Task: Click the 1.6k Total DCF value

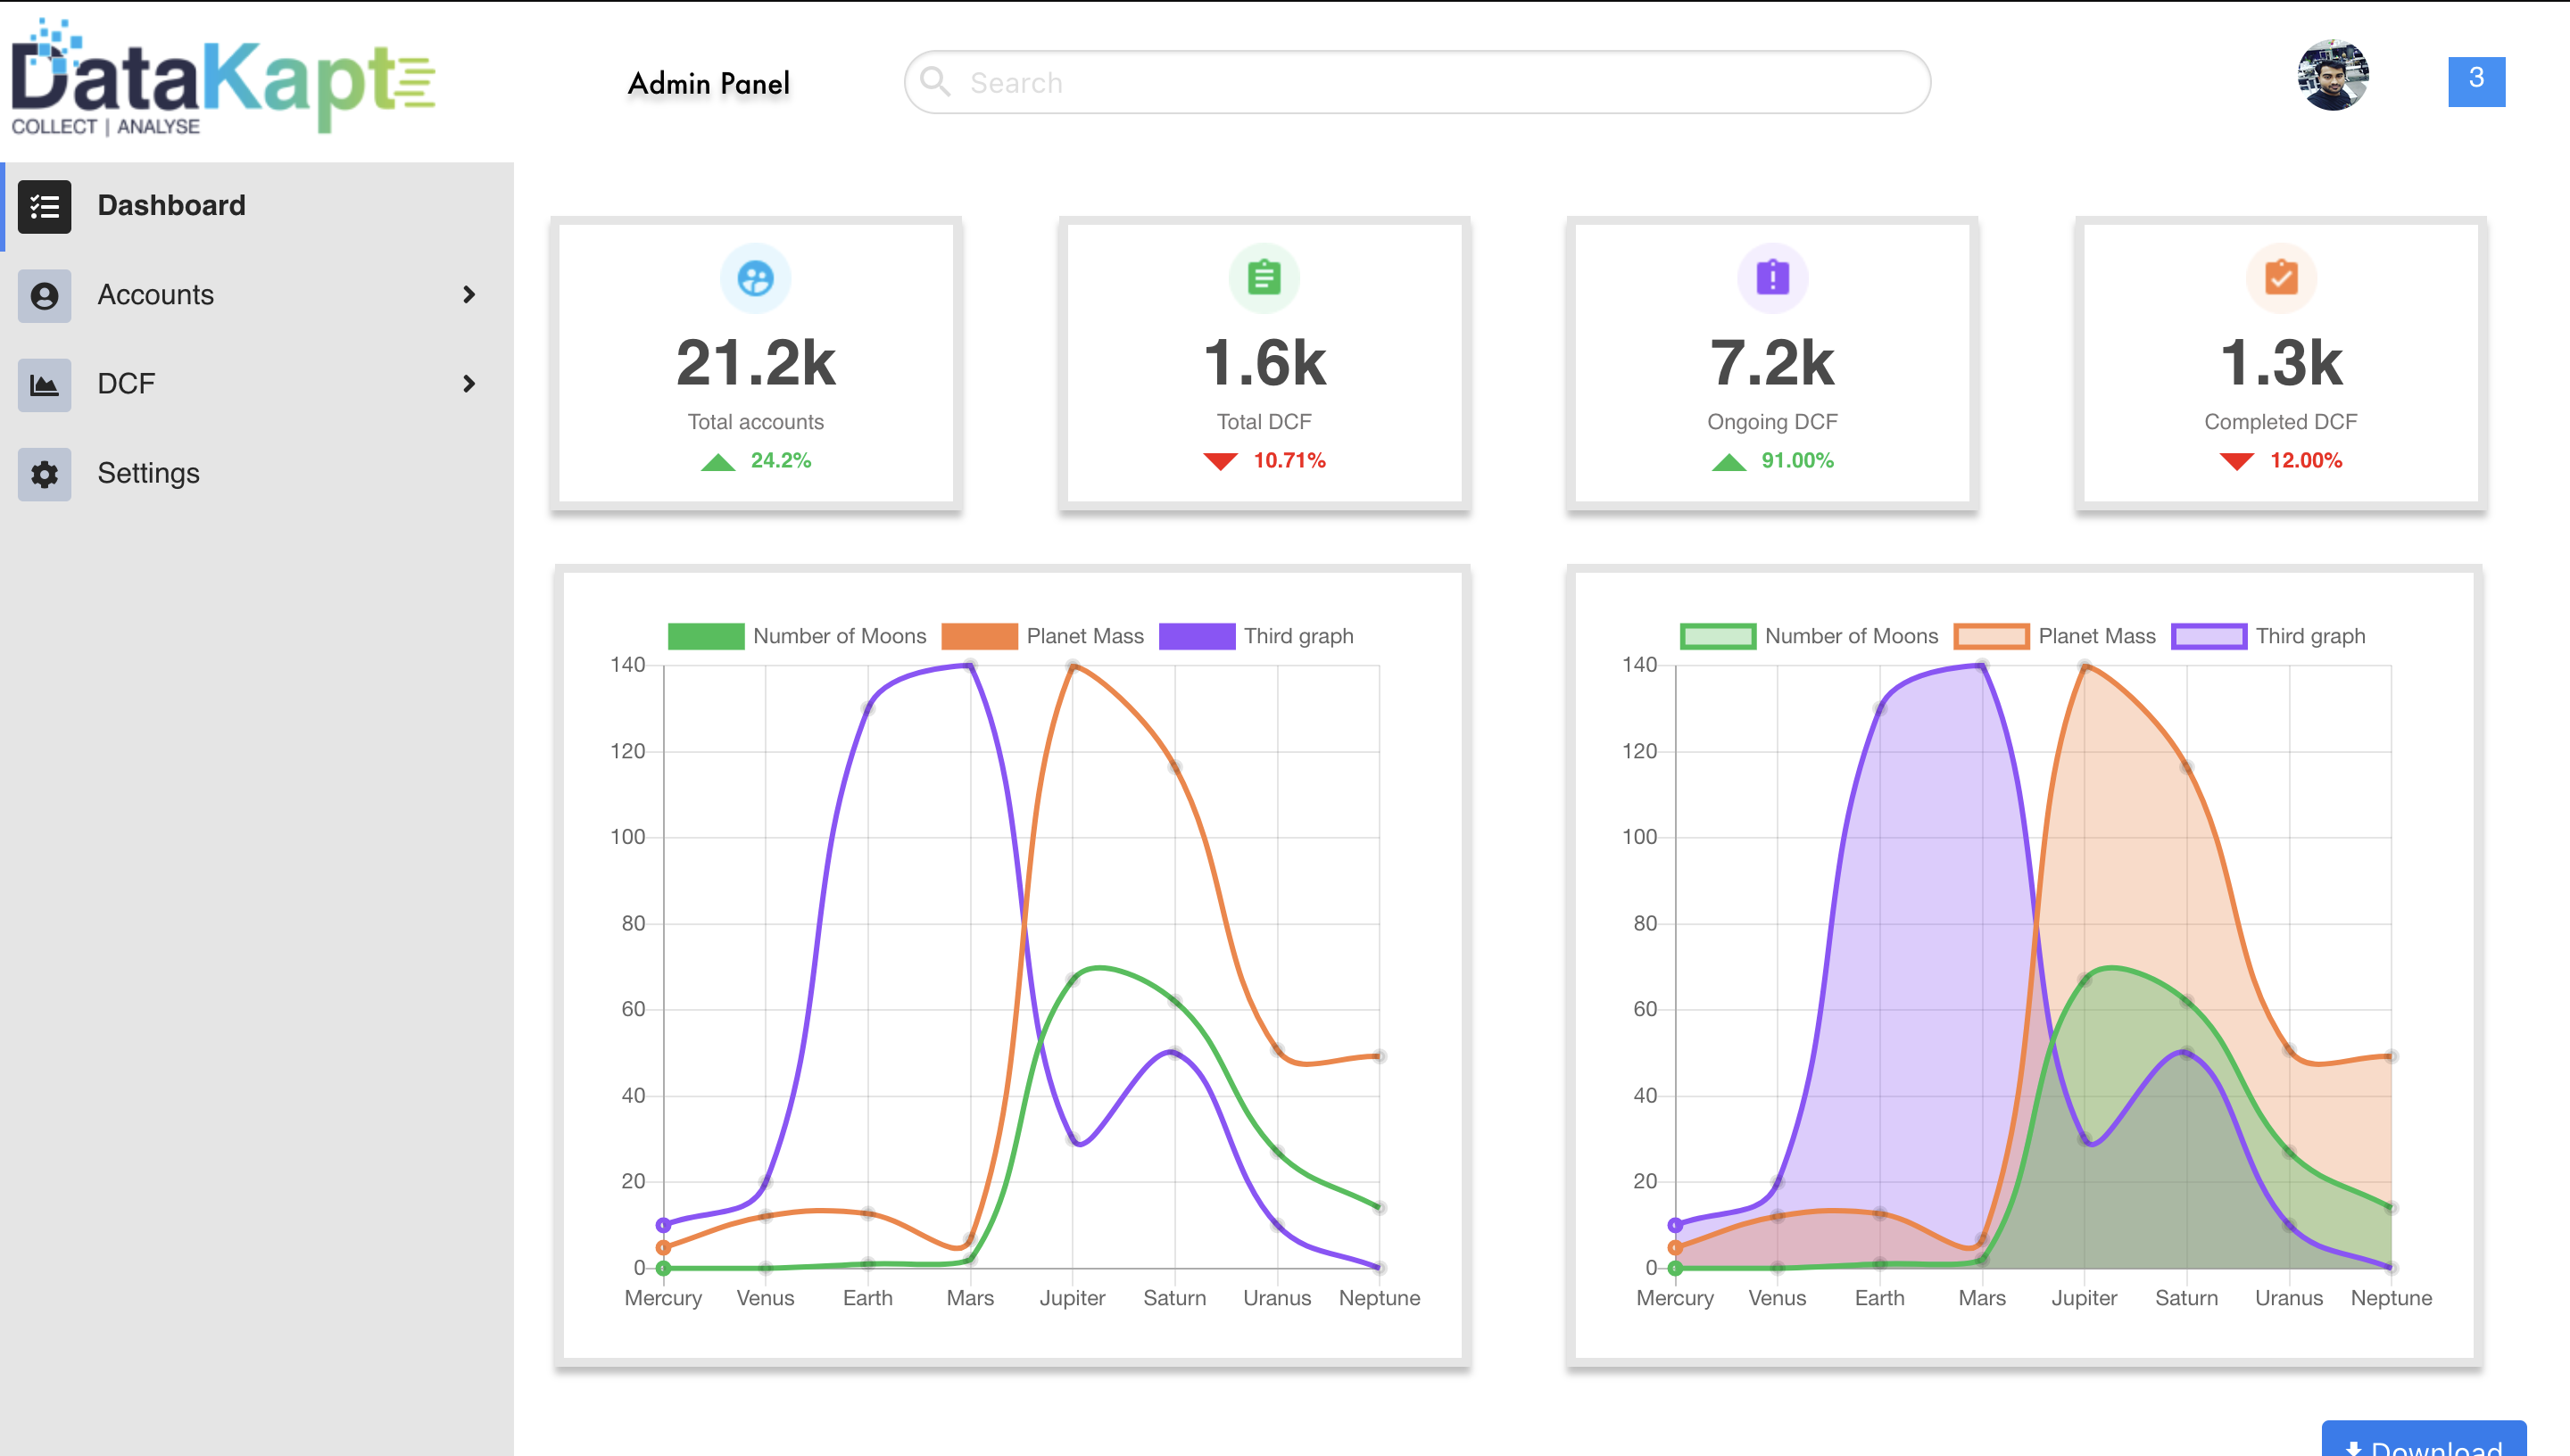Action: click(1264, 362)
